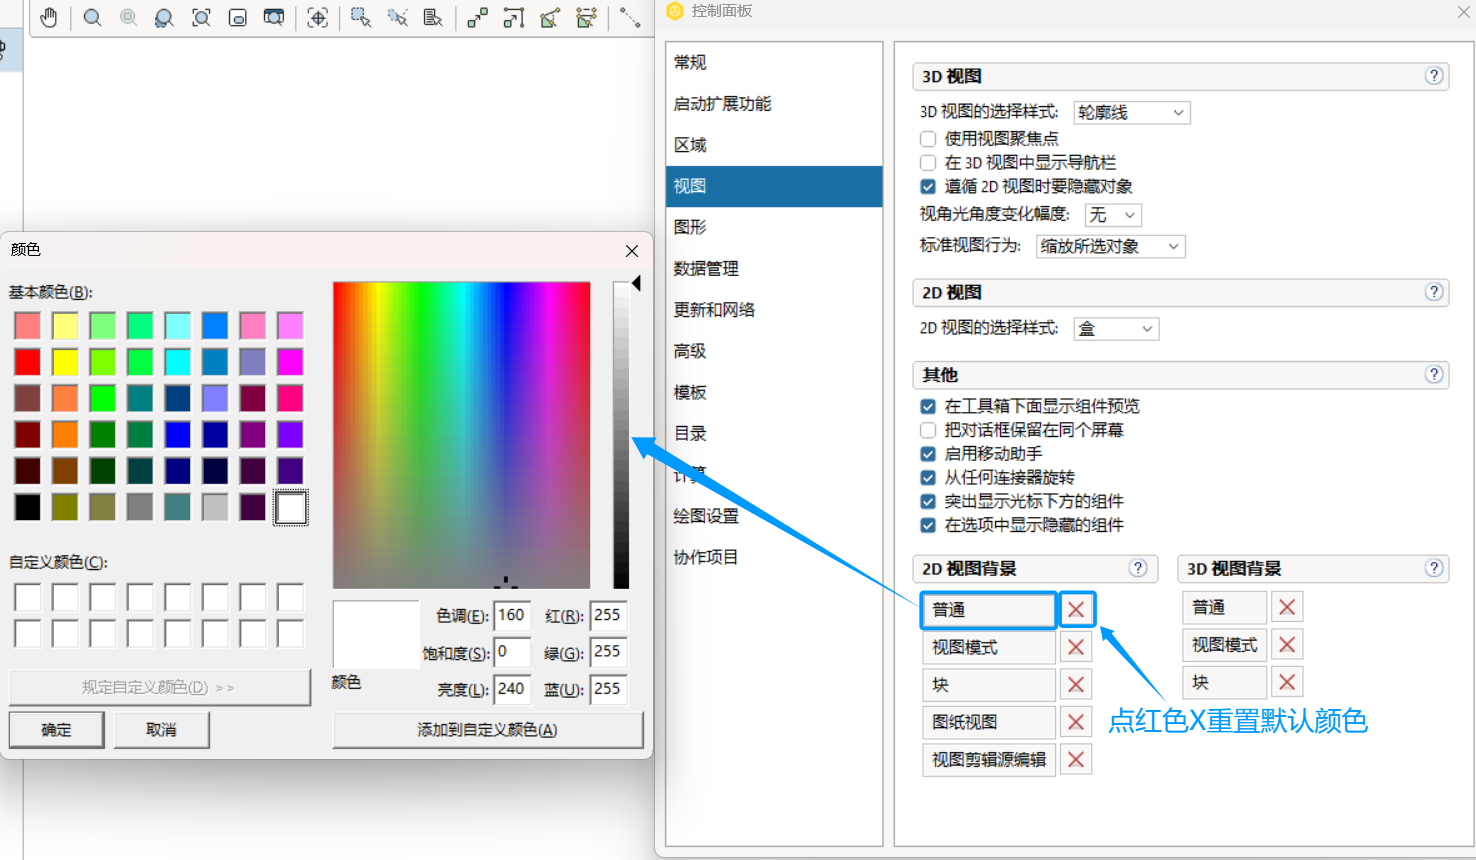Screen dimensions: 1476x860
Task: Reset 2D 视图模式 background color
Action: pyautogui.click(x=1076, y=647)
